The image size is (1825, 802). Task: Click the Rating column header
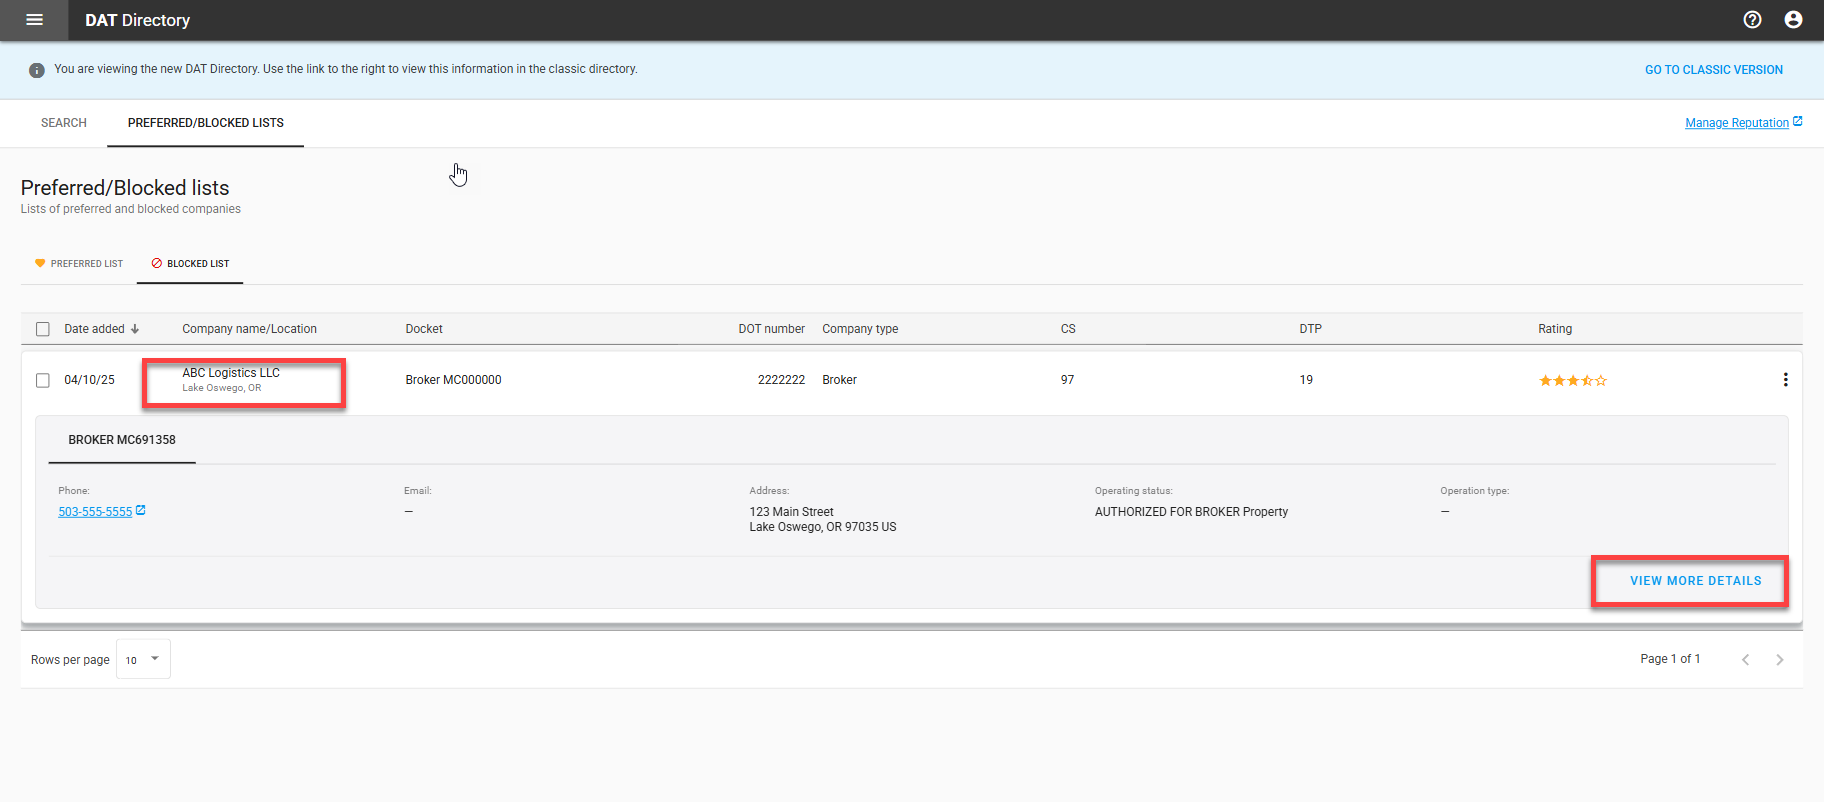pos(1555,329)
